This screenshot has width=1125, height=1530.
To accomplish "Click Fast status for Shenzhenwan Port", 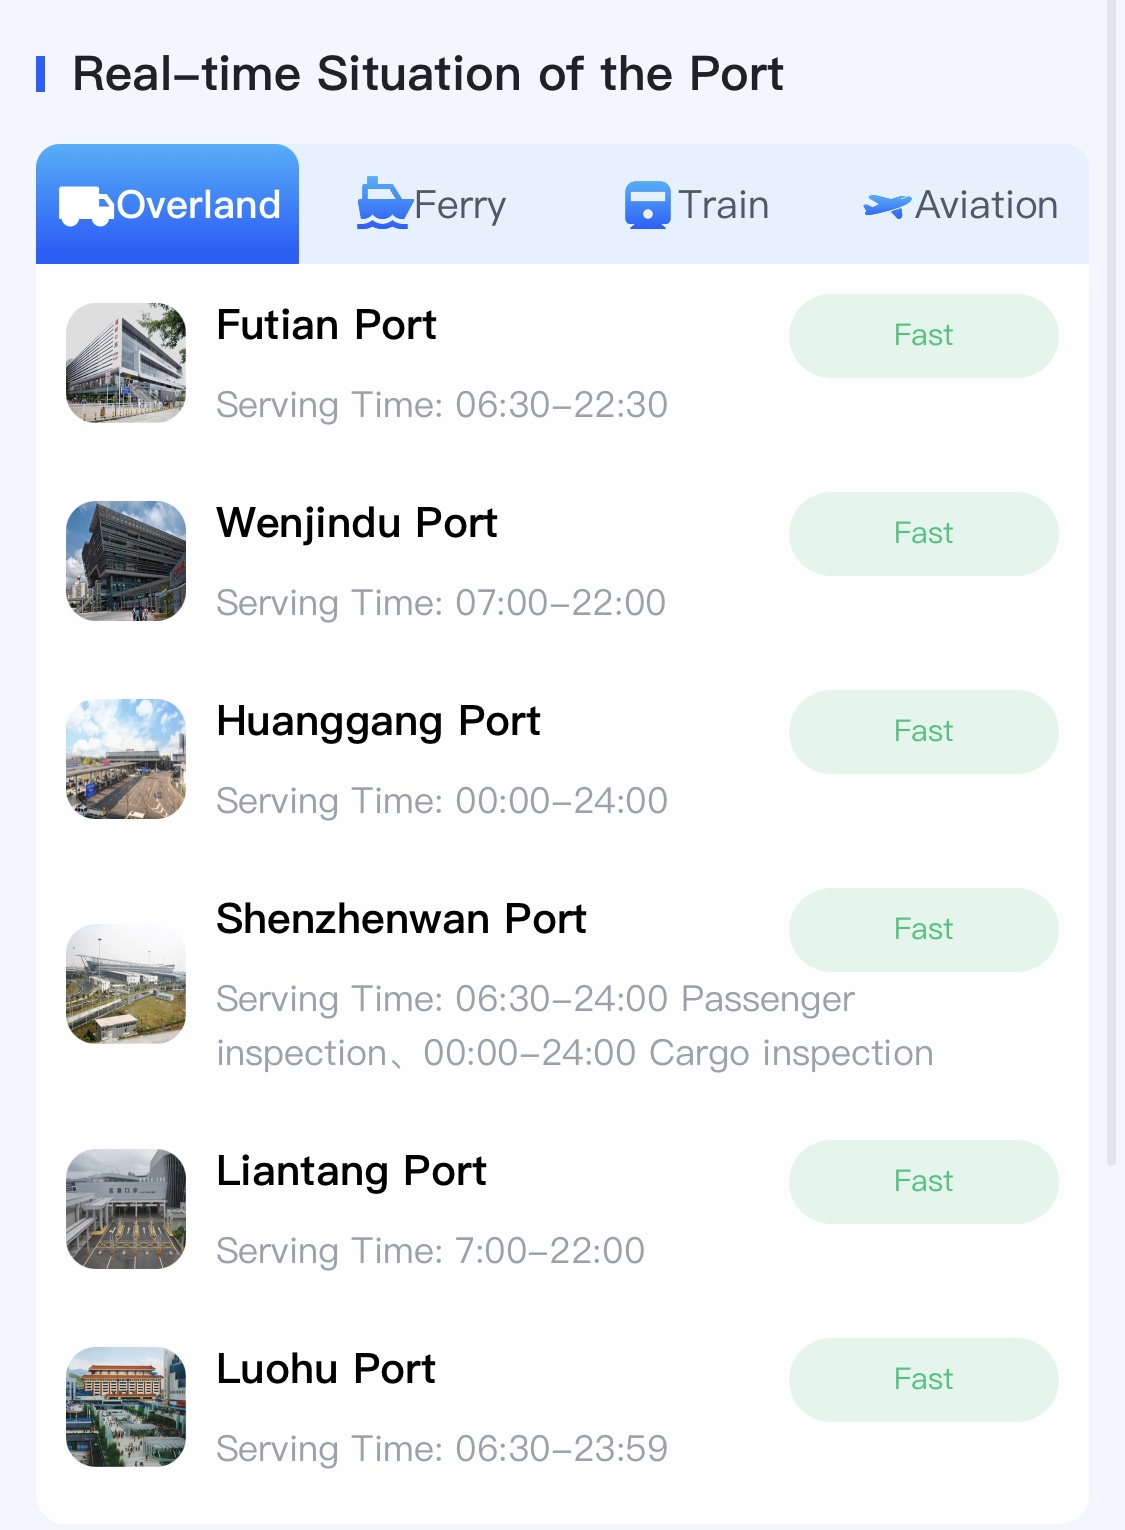I will pyautogui.click(x=924, y=930).
